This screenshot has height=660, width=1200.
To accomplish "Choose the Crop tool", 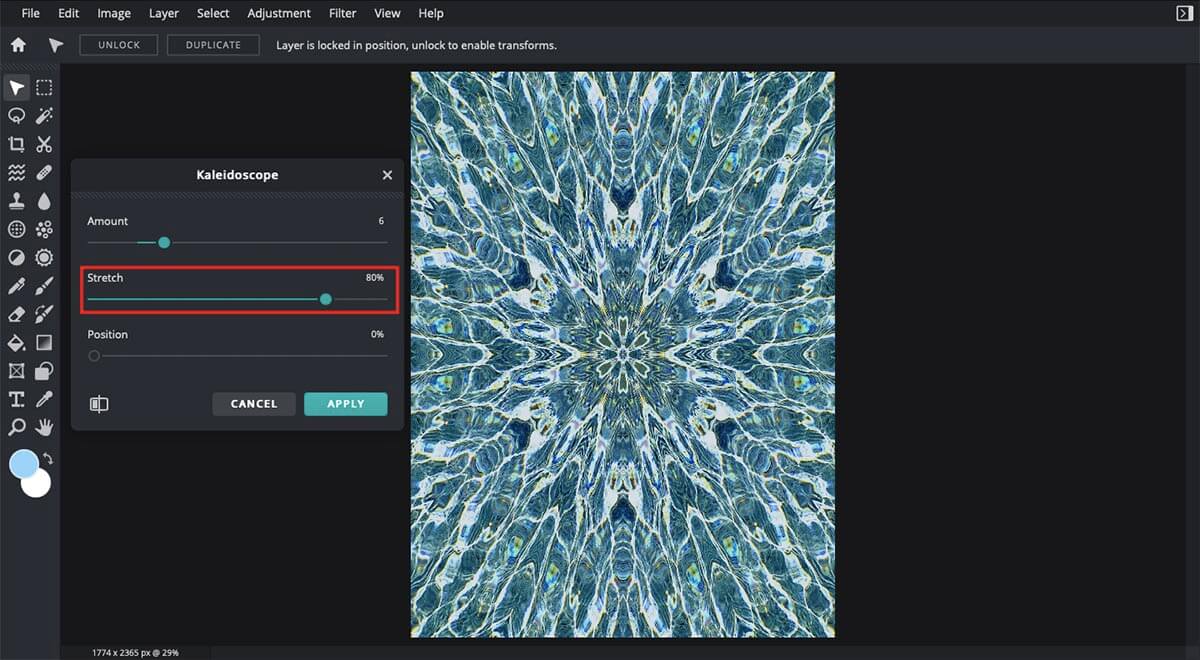I will coord(16,144).
